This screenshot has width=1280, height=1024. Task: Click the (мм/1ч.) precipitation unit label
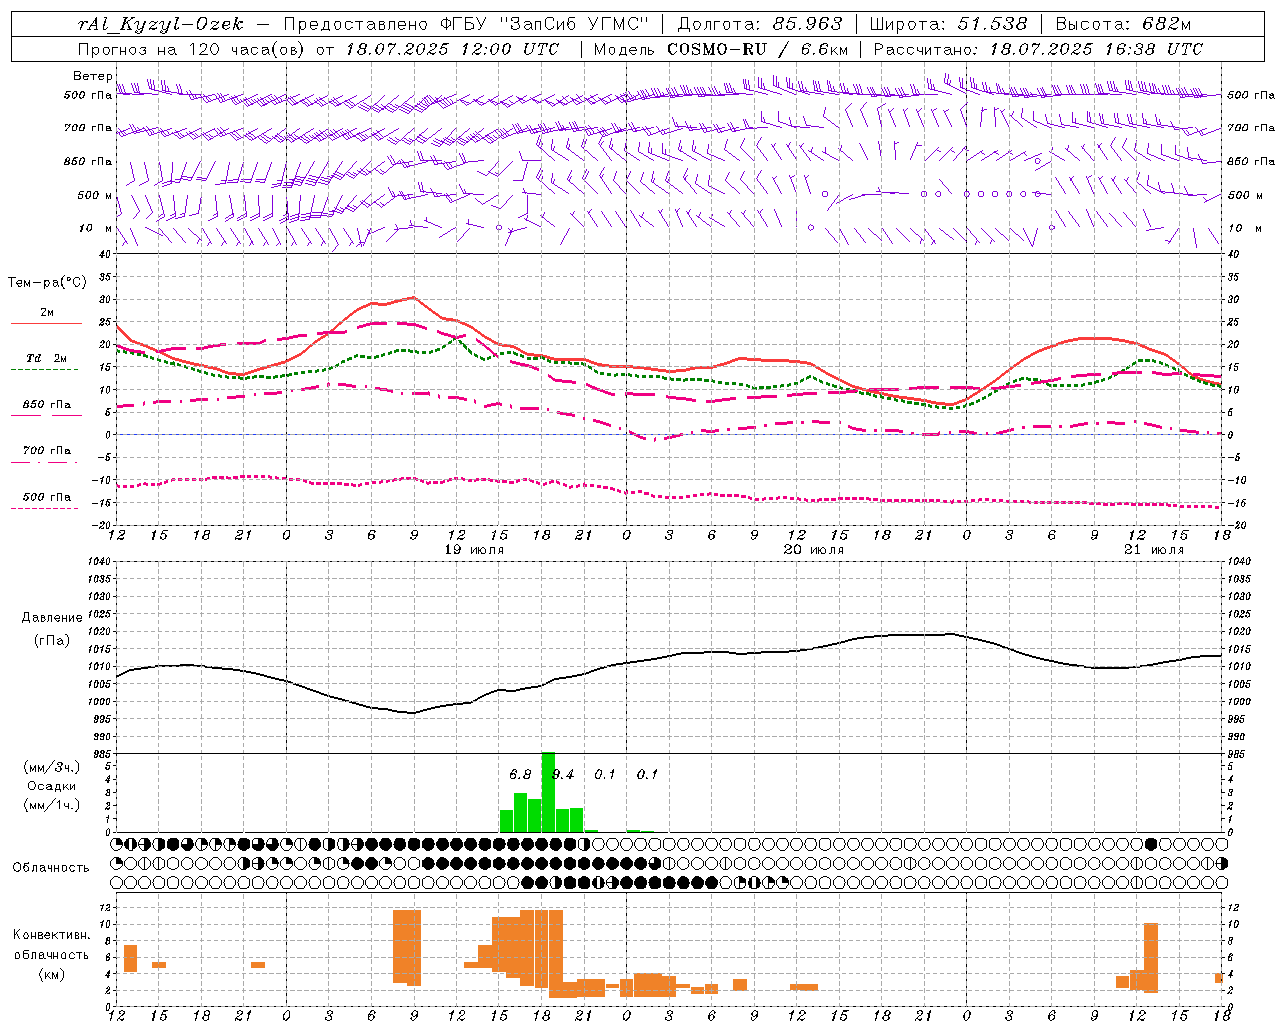pos(52,805)
